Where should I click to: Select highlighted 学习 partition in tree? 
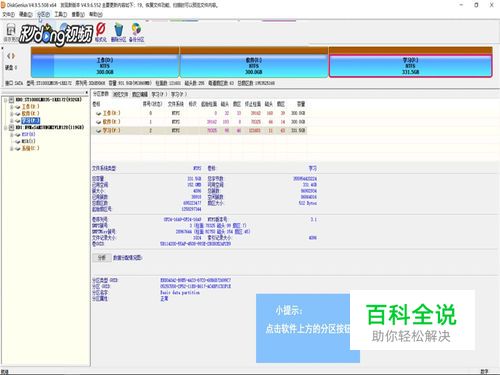point(30,121)
